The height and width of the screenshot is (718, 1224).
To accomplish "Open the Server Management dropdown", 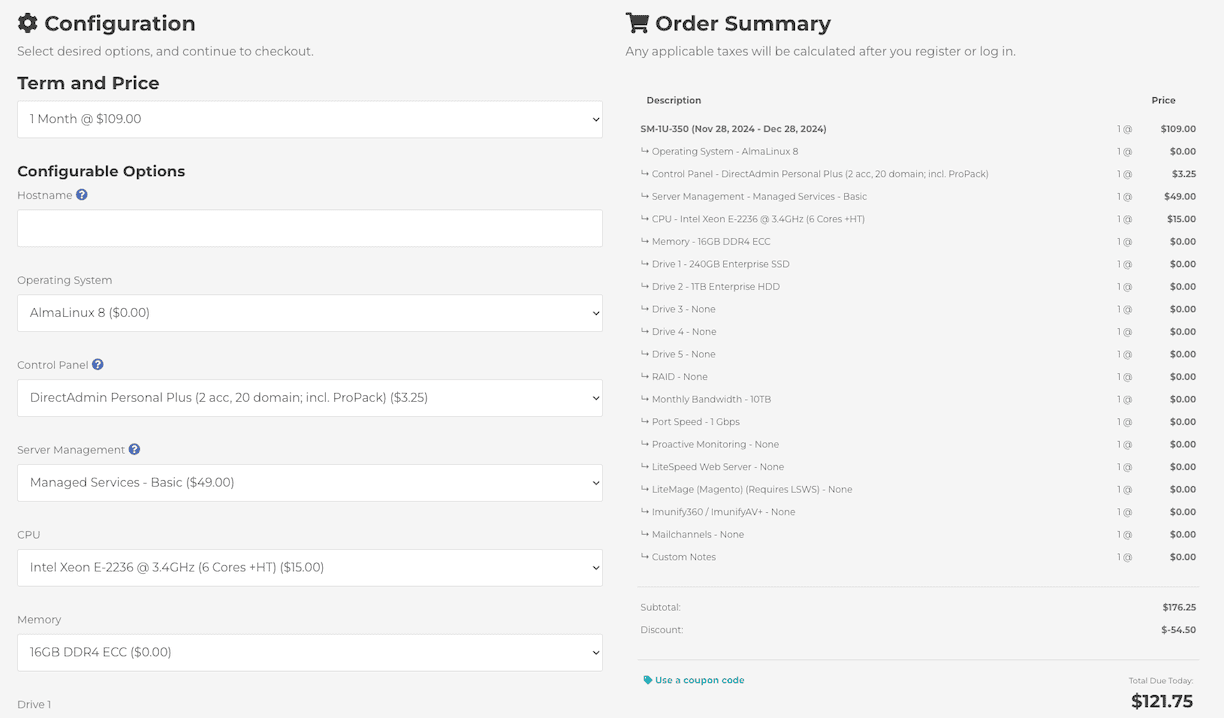I will [x=309, y=482].
